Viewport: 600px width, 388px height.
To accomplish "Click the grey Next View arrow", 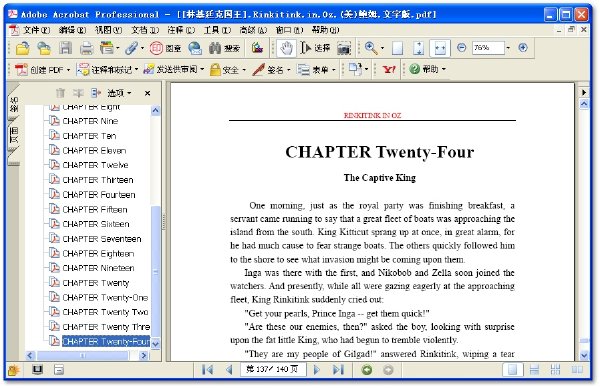I will tap(388, 370).
